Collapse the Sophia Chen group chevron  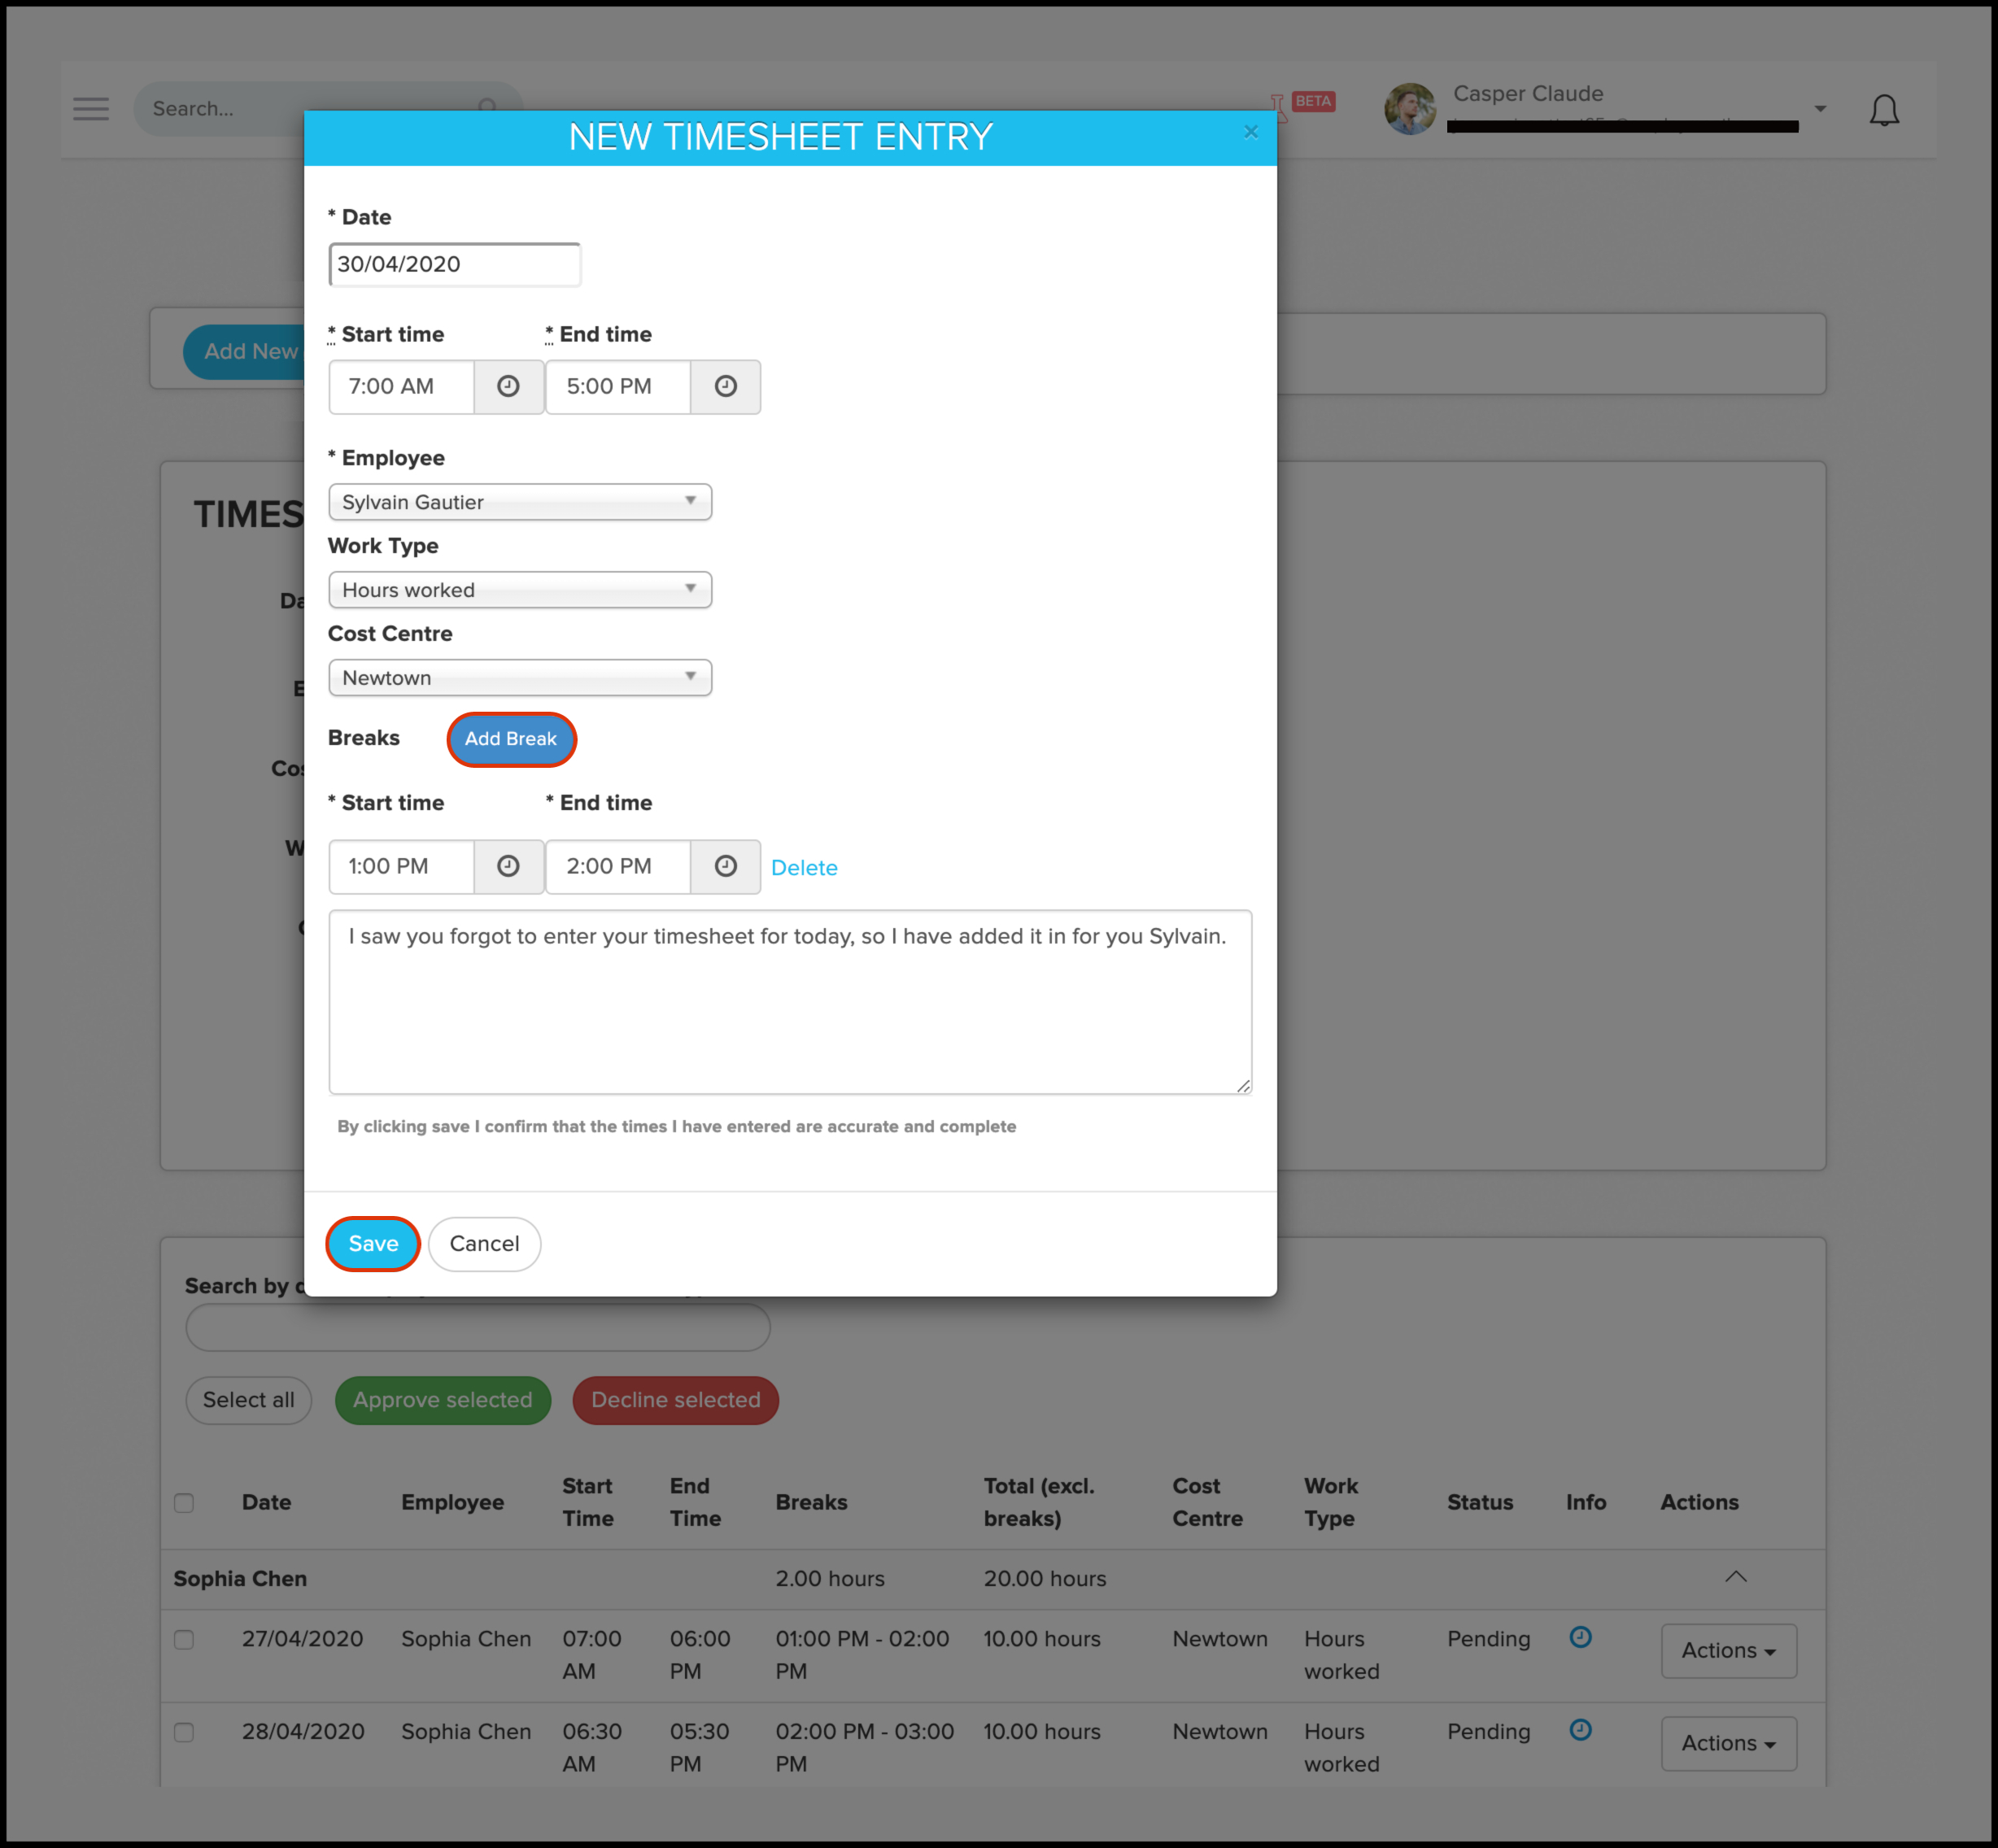tap(1735, 1577)
